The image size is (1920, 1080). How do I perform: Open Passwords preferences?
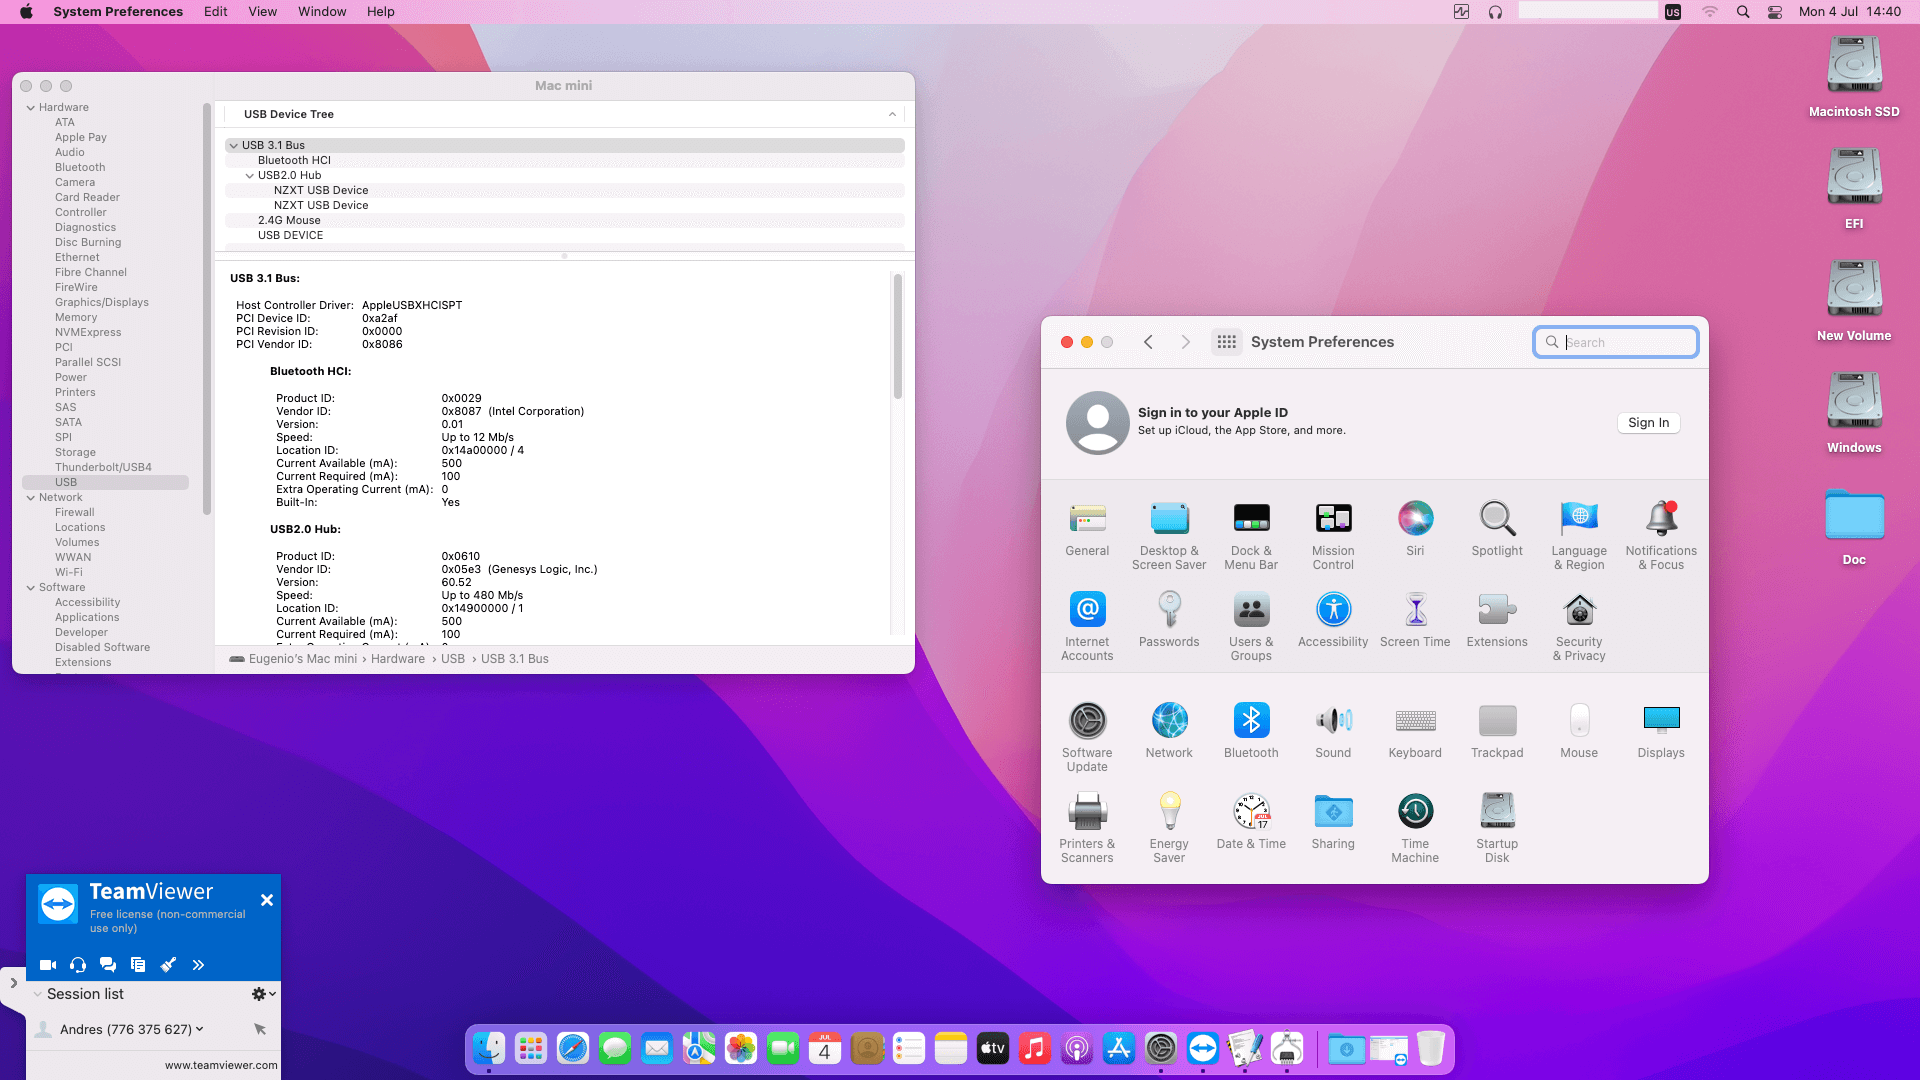point(1169,620)
